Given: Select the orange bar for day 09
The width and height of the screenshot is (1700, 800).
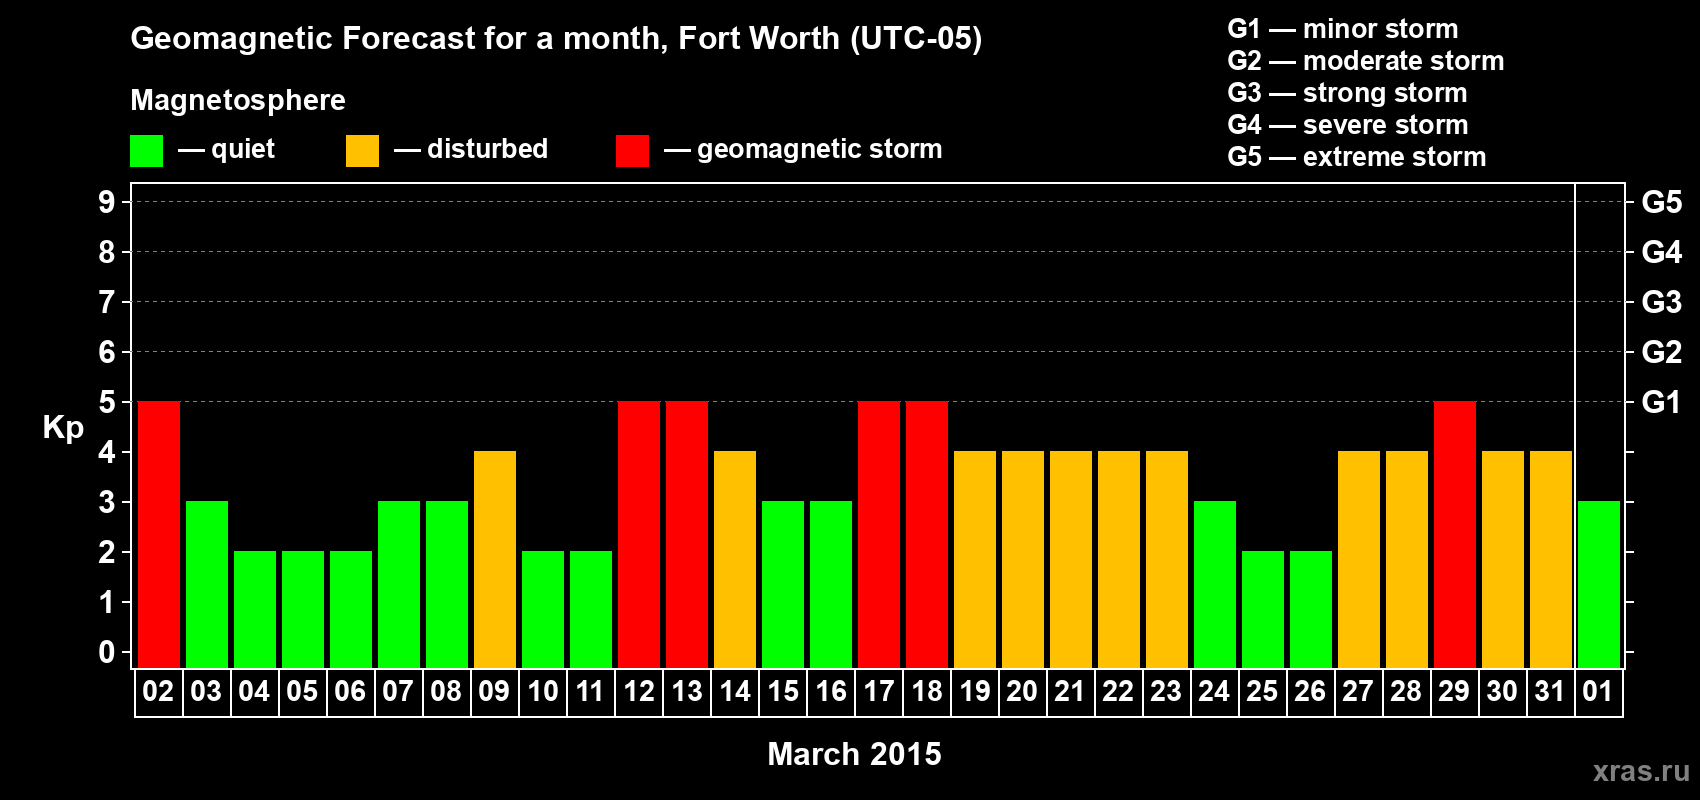Looking at the screenshot, I should point(495,560).
